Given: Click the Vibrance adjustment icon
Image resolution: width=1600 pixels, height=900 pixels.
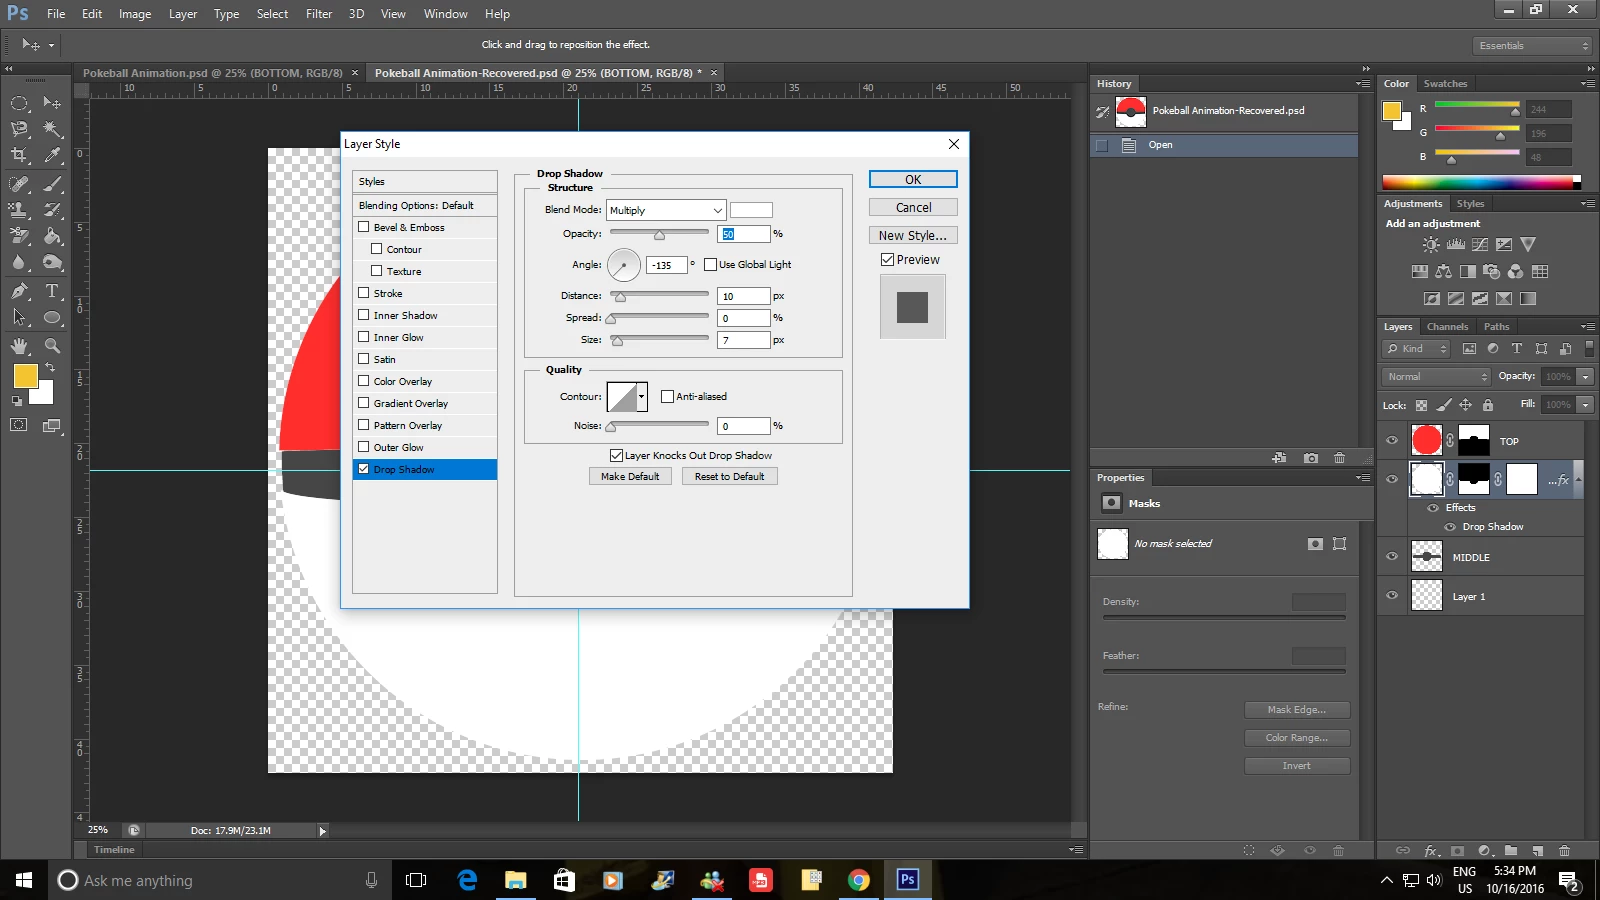Looking at the screenshot, I should [x=1528, y=244].
